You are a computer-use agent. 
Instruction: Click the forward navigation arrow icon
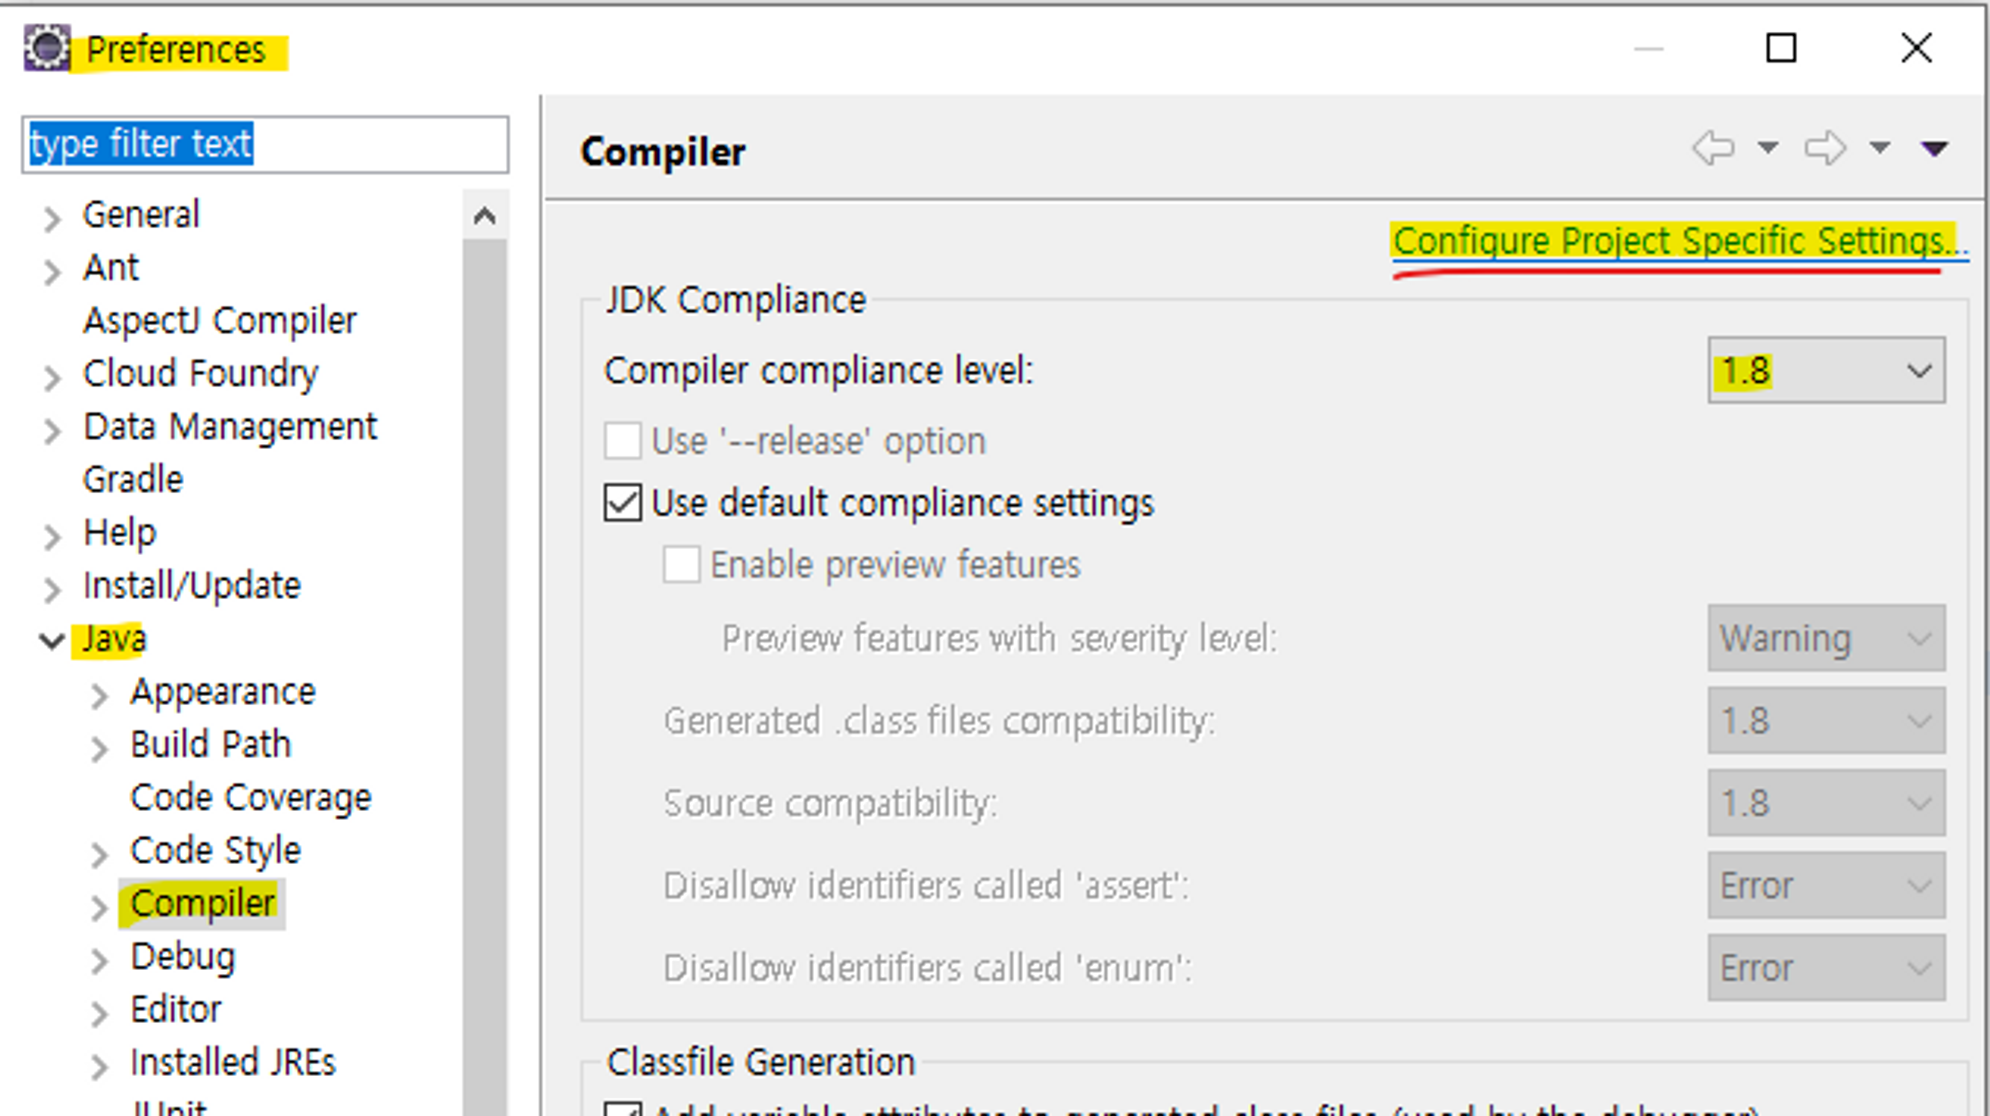(x=1825, y=148)
